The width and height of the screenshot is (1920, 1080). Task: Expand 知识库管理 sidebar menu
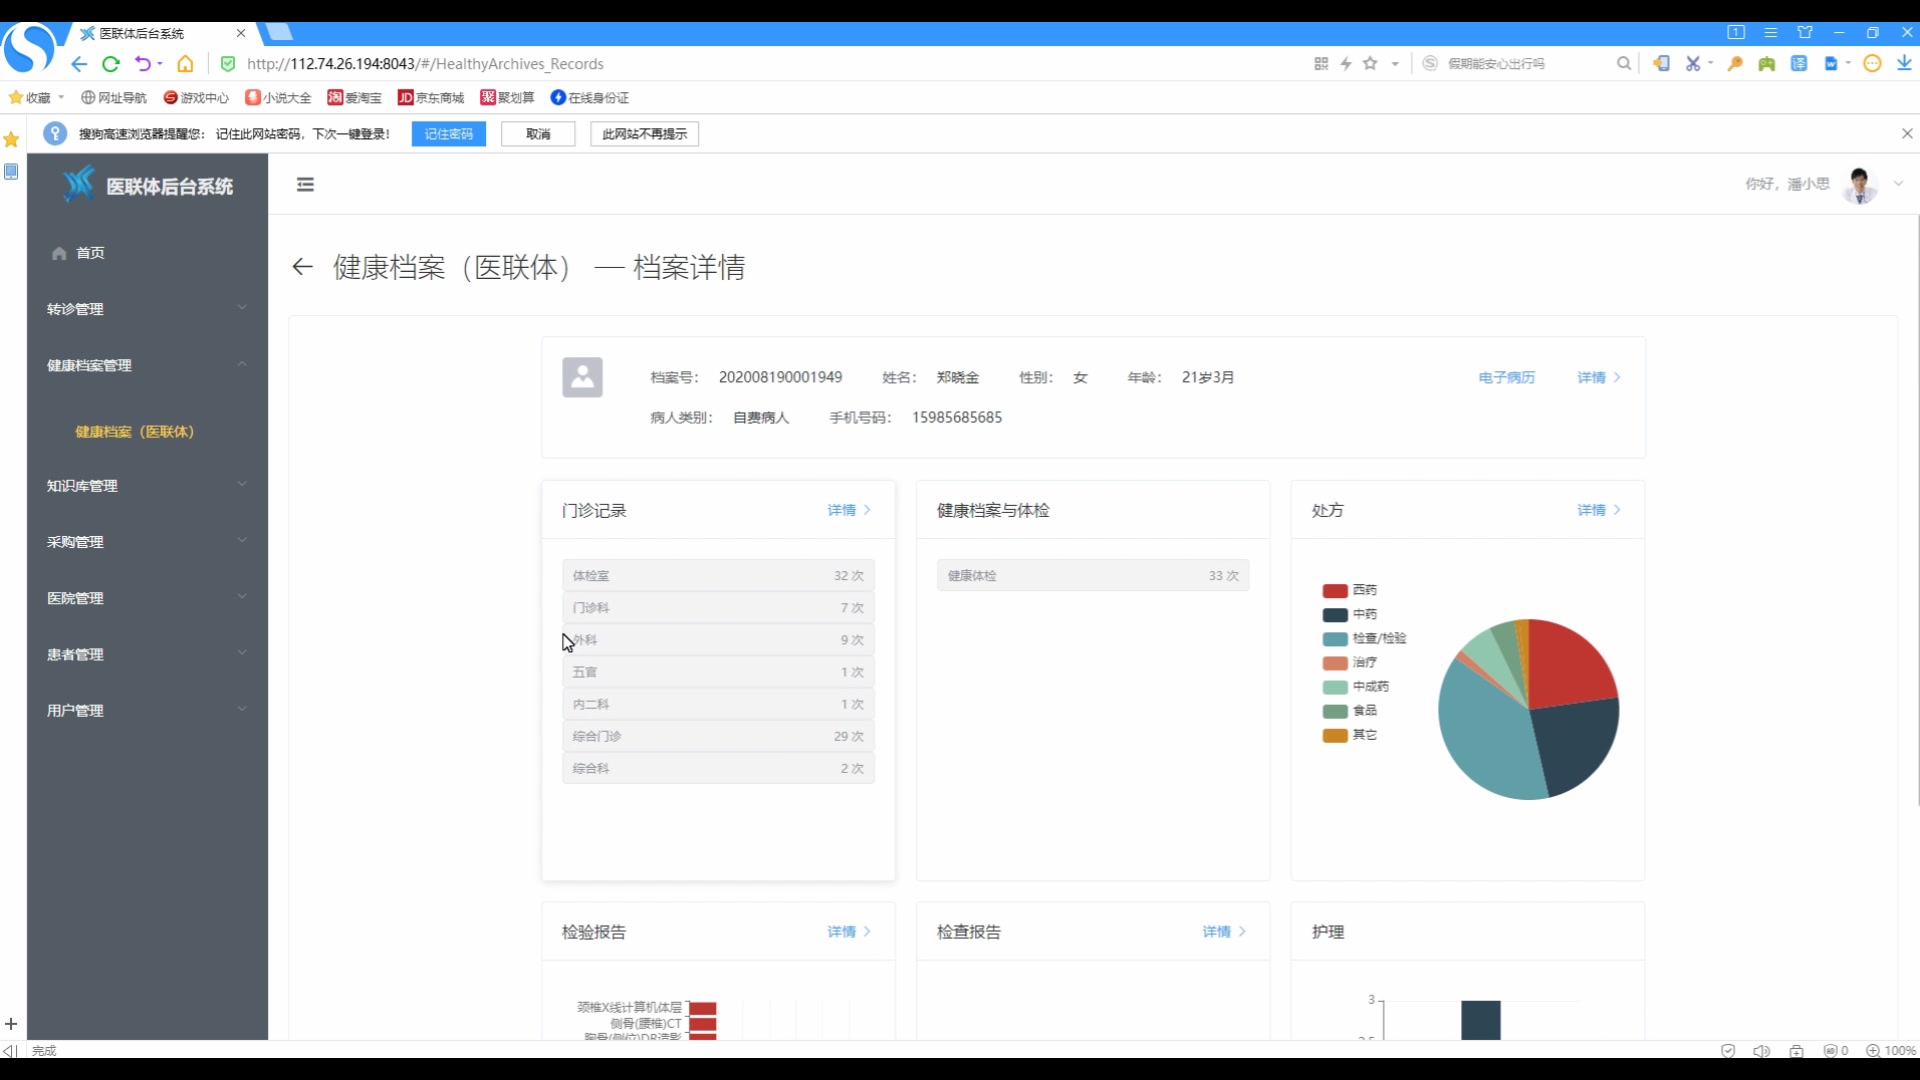click(147, 485)
